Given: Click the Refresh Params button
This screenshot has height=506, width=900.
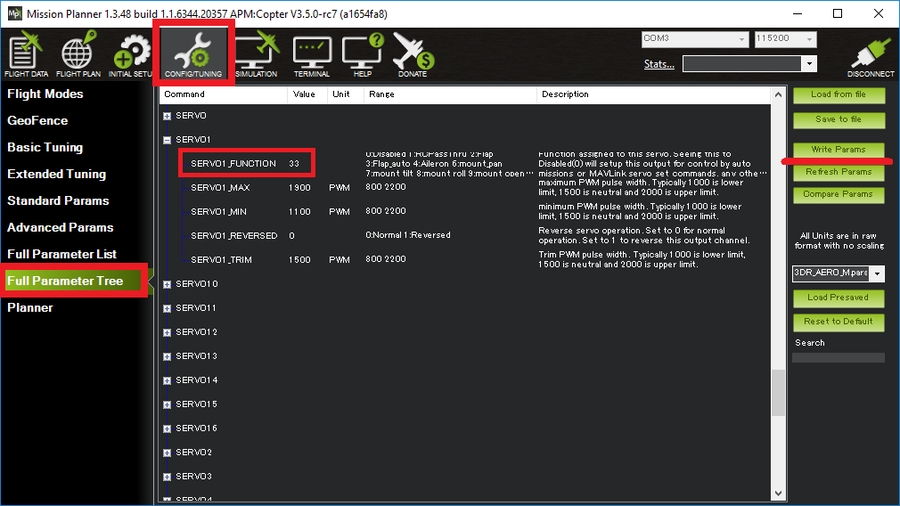Looking at the screenshot, I should click(x=838, y=171).
